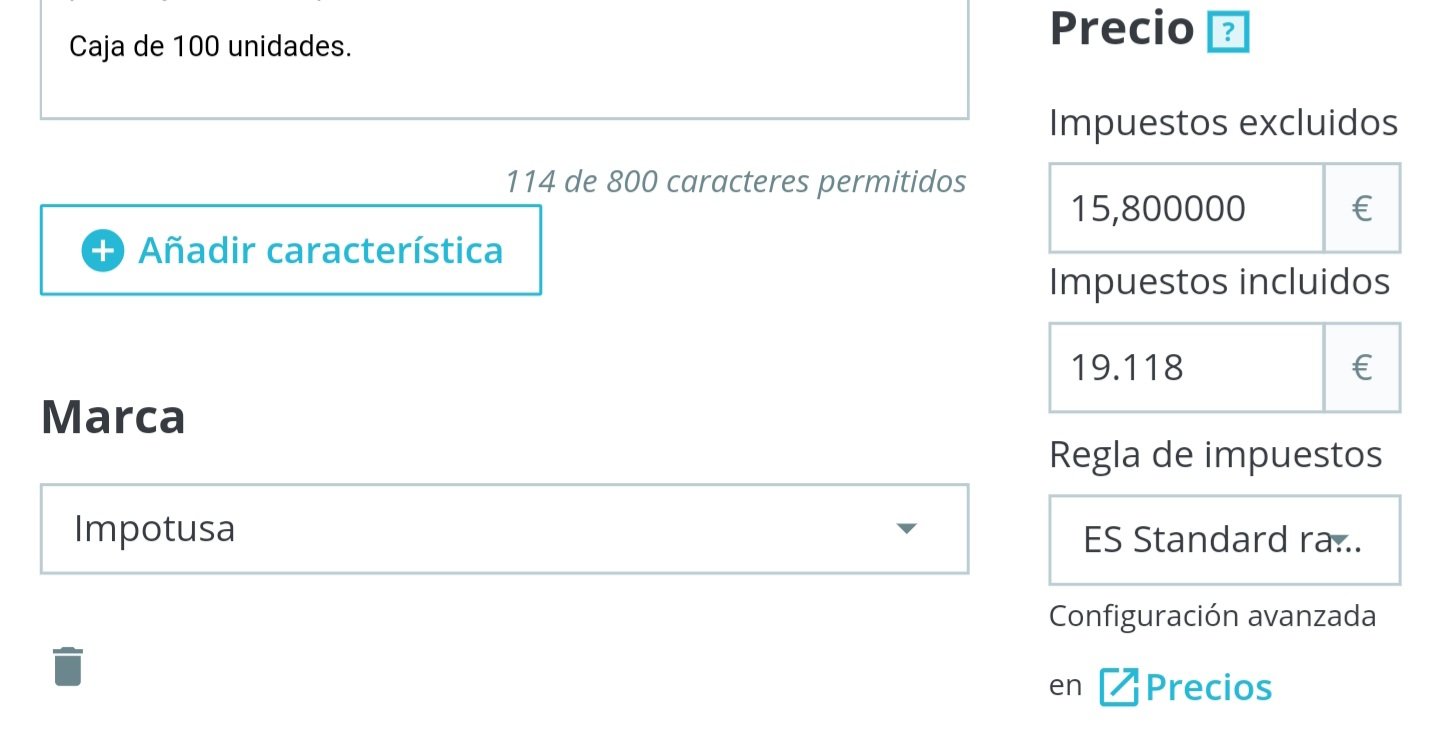1440x753 pixels.
Task: Open the Precios advanced settings link
Action: (1208, 687)
